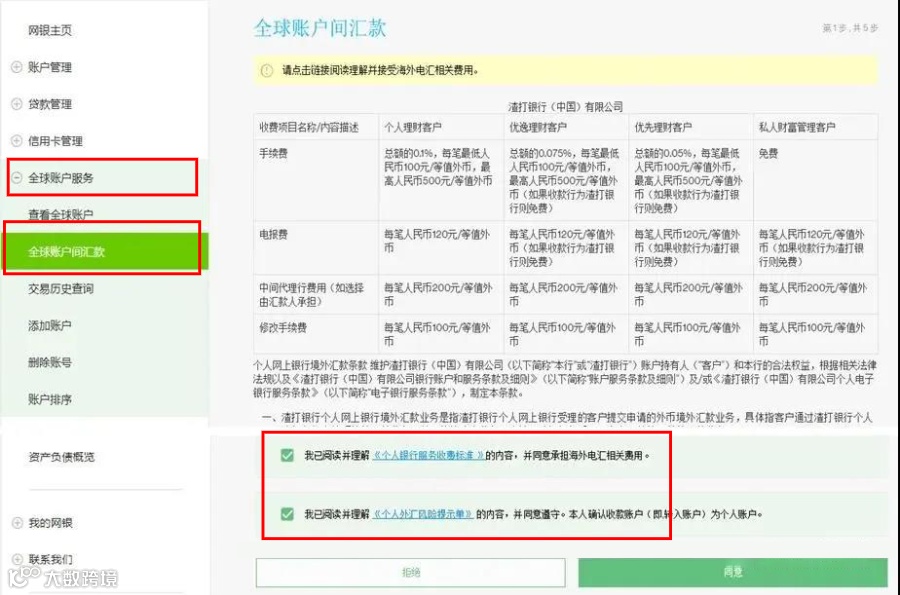Open the 《个人外汇风险提示单》 link
Image resolution: width=900 pixels, height=595 pixels.
point(423,514)
